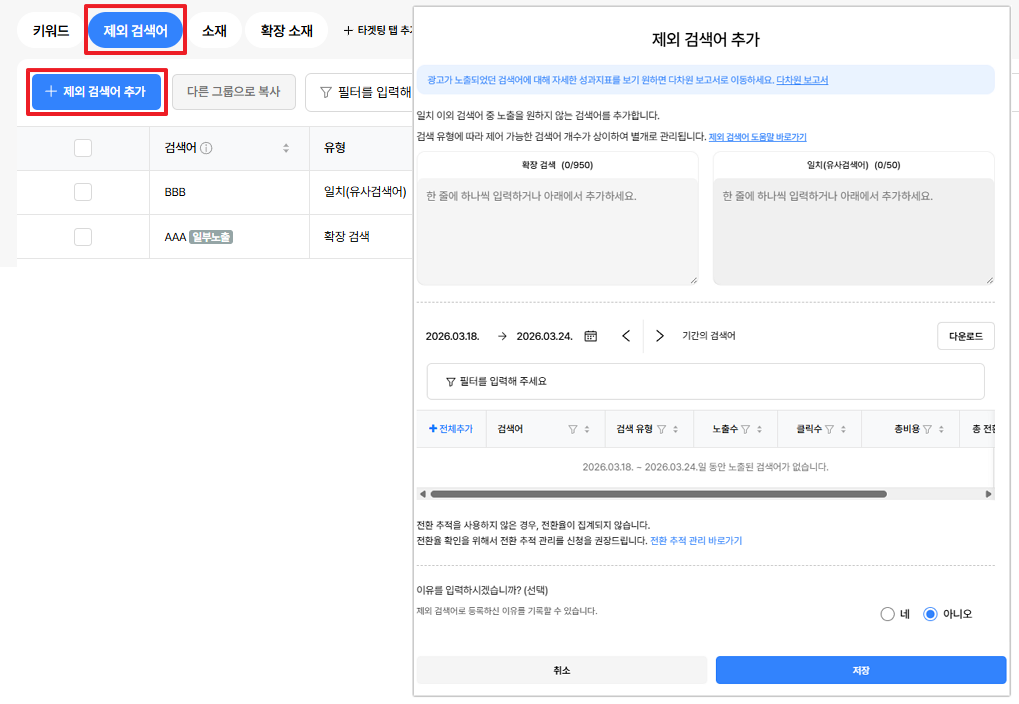The image size is (1019, 704).
Task: Sort the 노출수 column
Action: (759, 429)
